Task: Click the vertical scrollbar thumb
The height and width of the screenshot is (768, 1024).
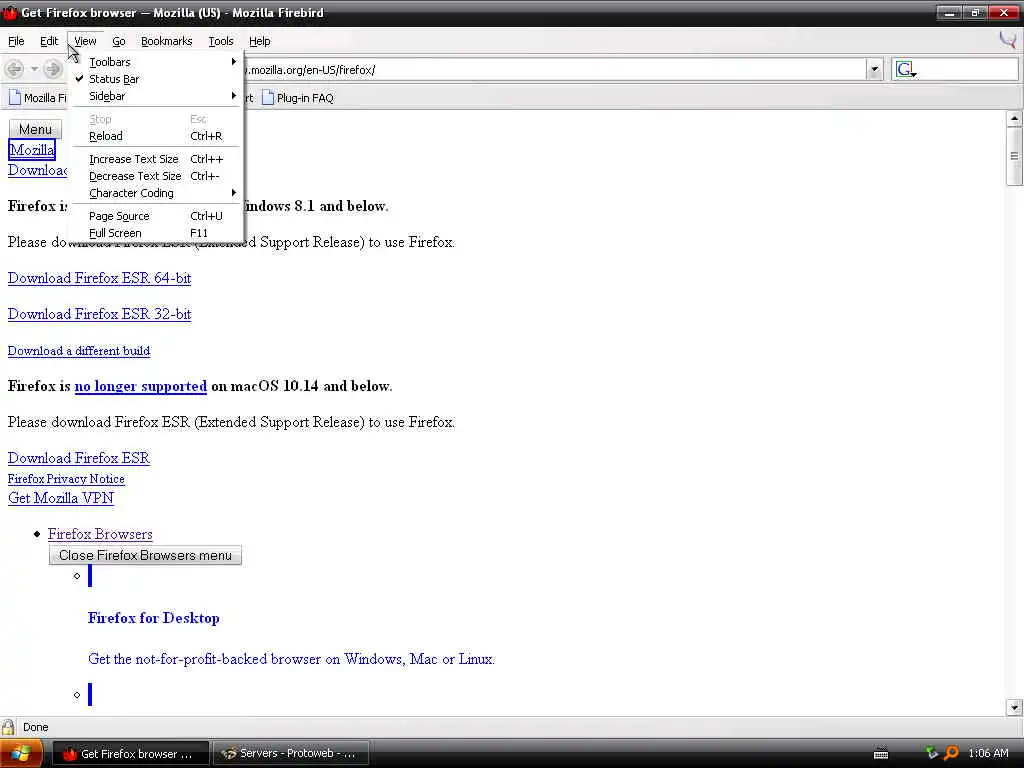Action: [x=1014, y=156]
